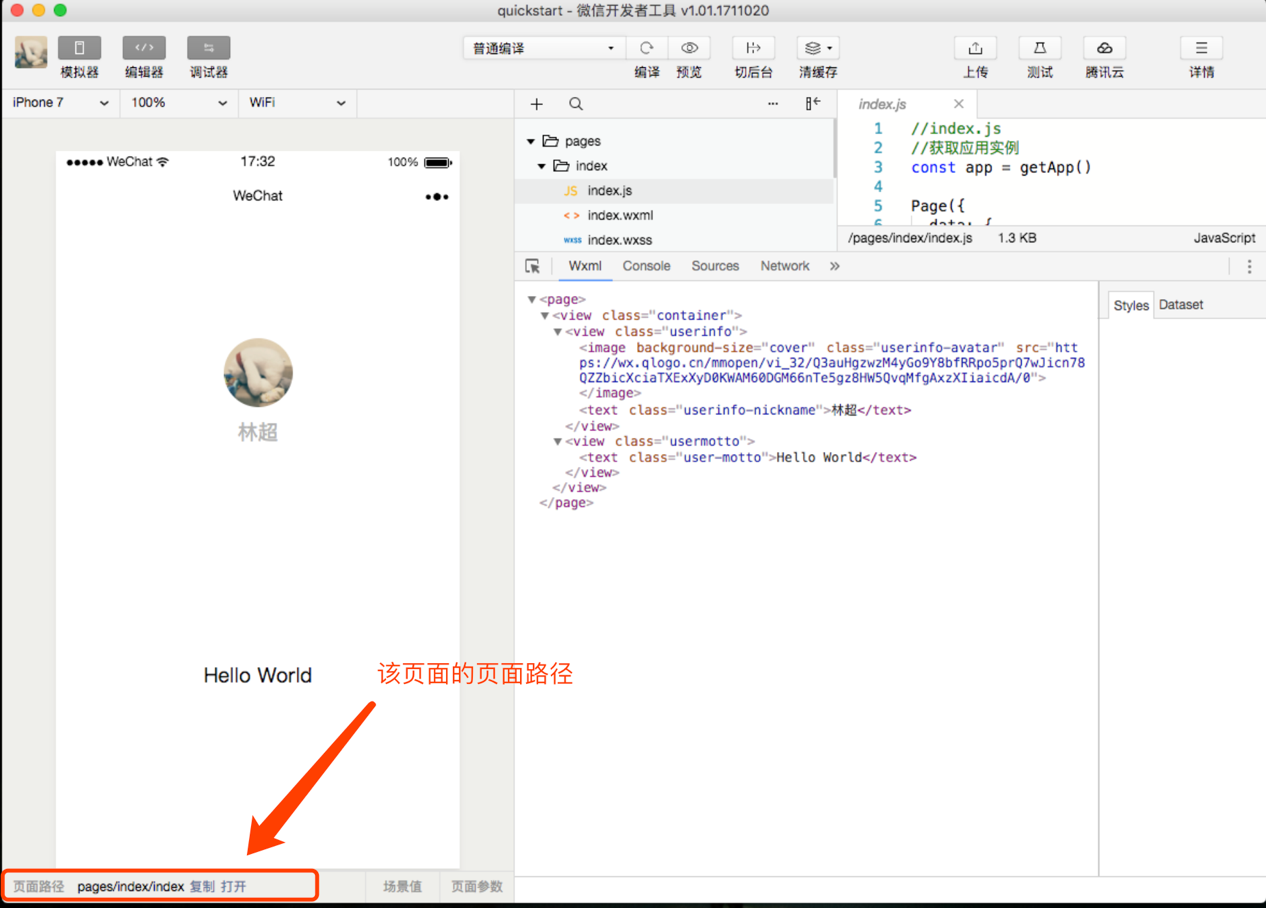Collapse the <page> node
The image size is (1266, 908).
pyautogui.click(x=532, y=299)
